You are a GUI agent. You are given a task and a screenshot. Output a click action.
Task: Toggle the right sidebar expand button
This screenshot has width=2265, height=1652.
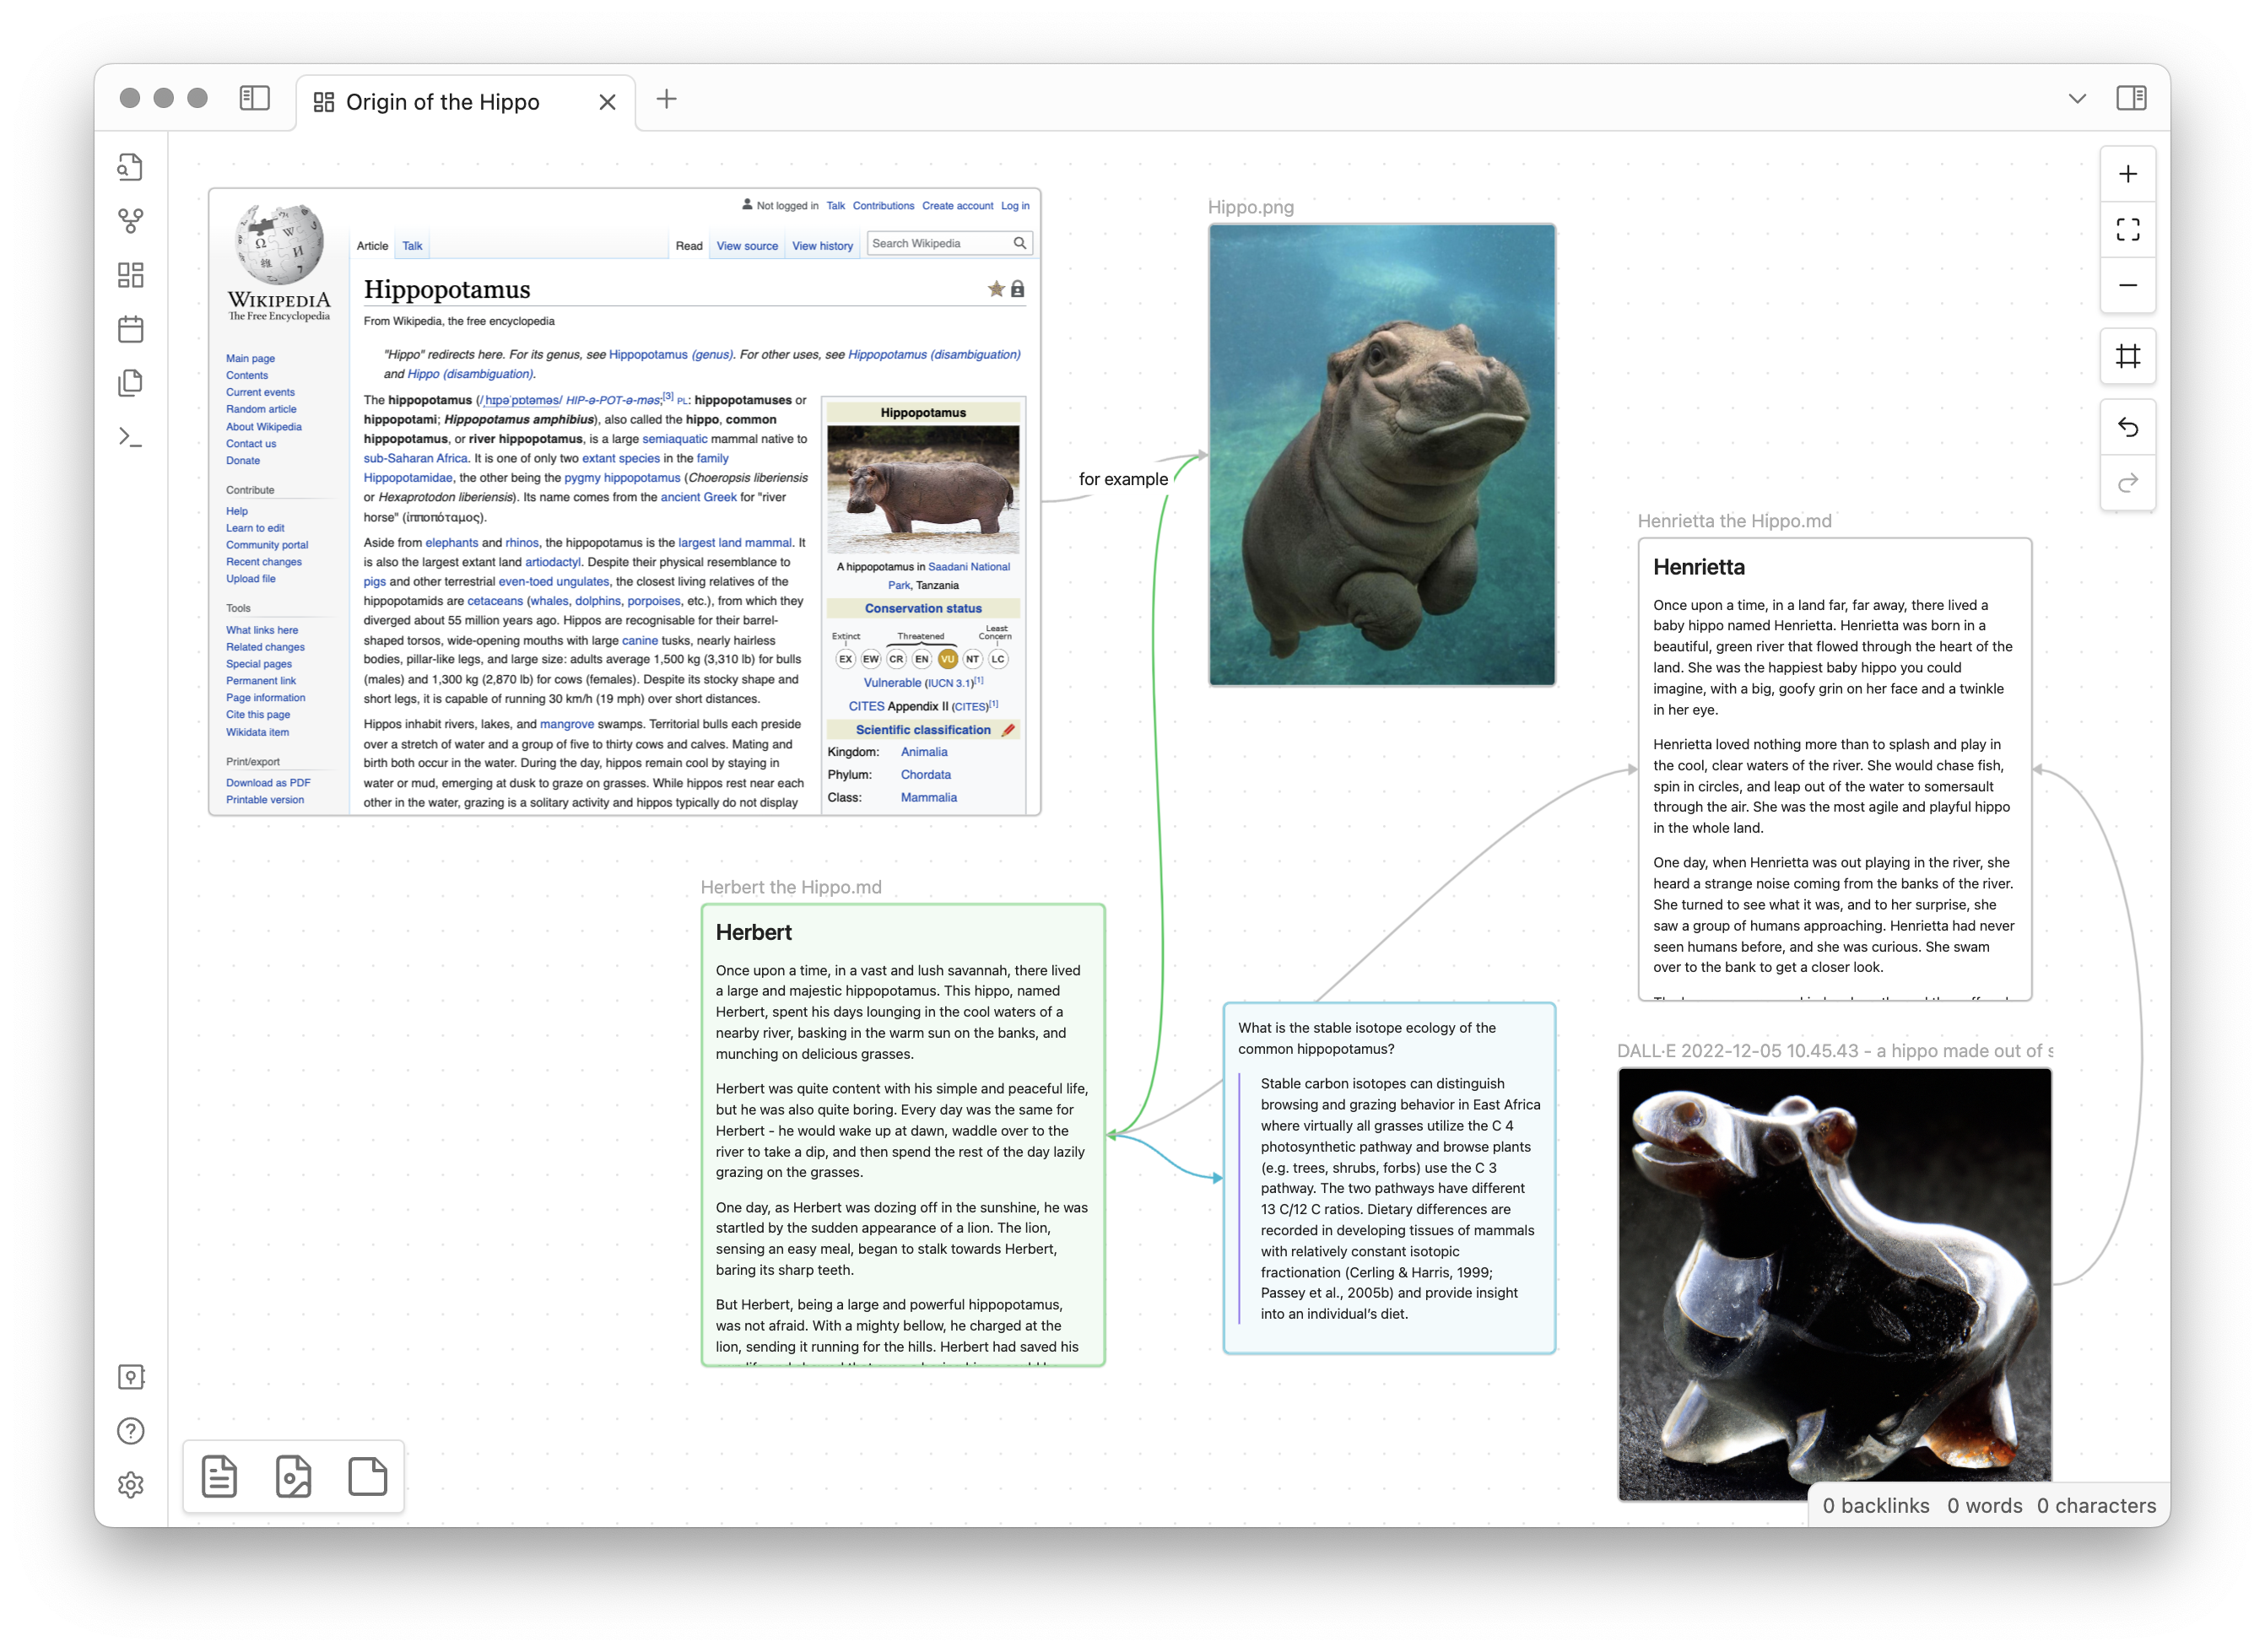click(2132, 100)
